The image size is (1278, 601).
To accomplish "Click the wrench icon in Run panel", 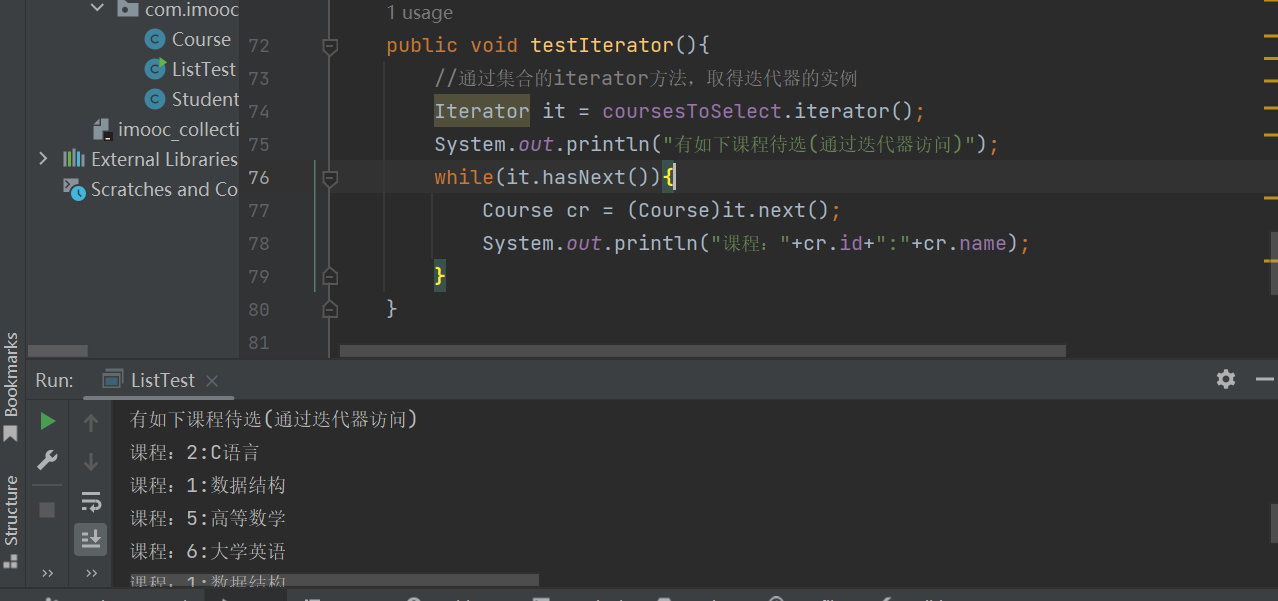I will coord(47,461).
